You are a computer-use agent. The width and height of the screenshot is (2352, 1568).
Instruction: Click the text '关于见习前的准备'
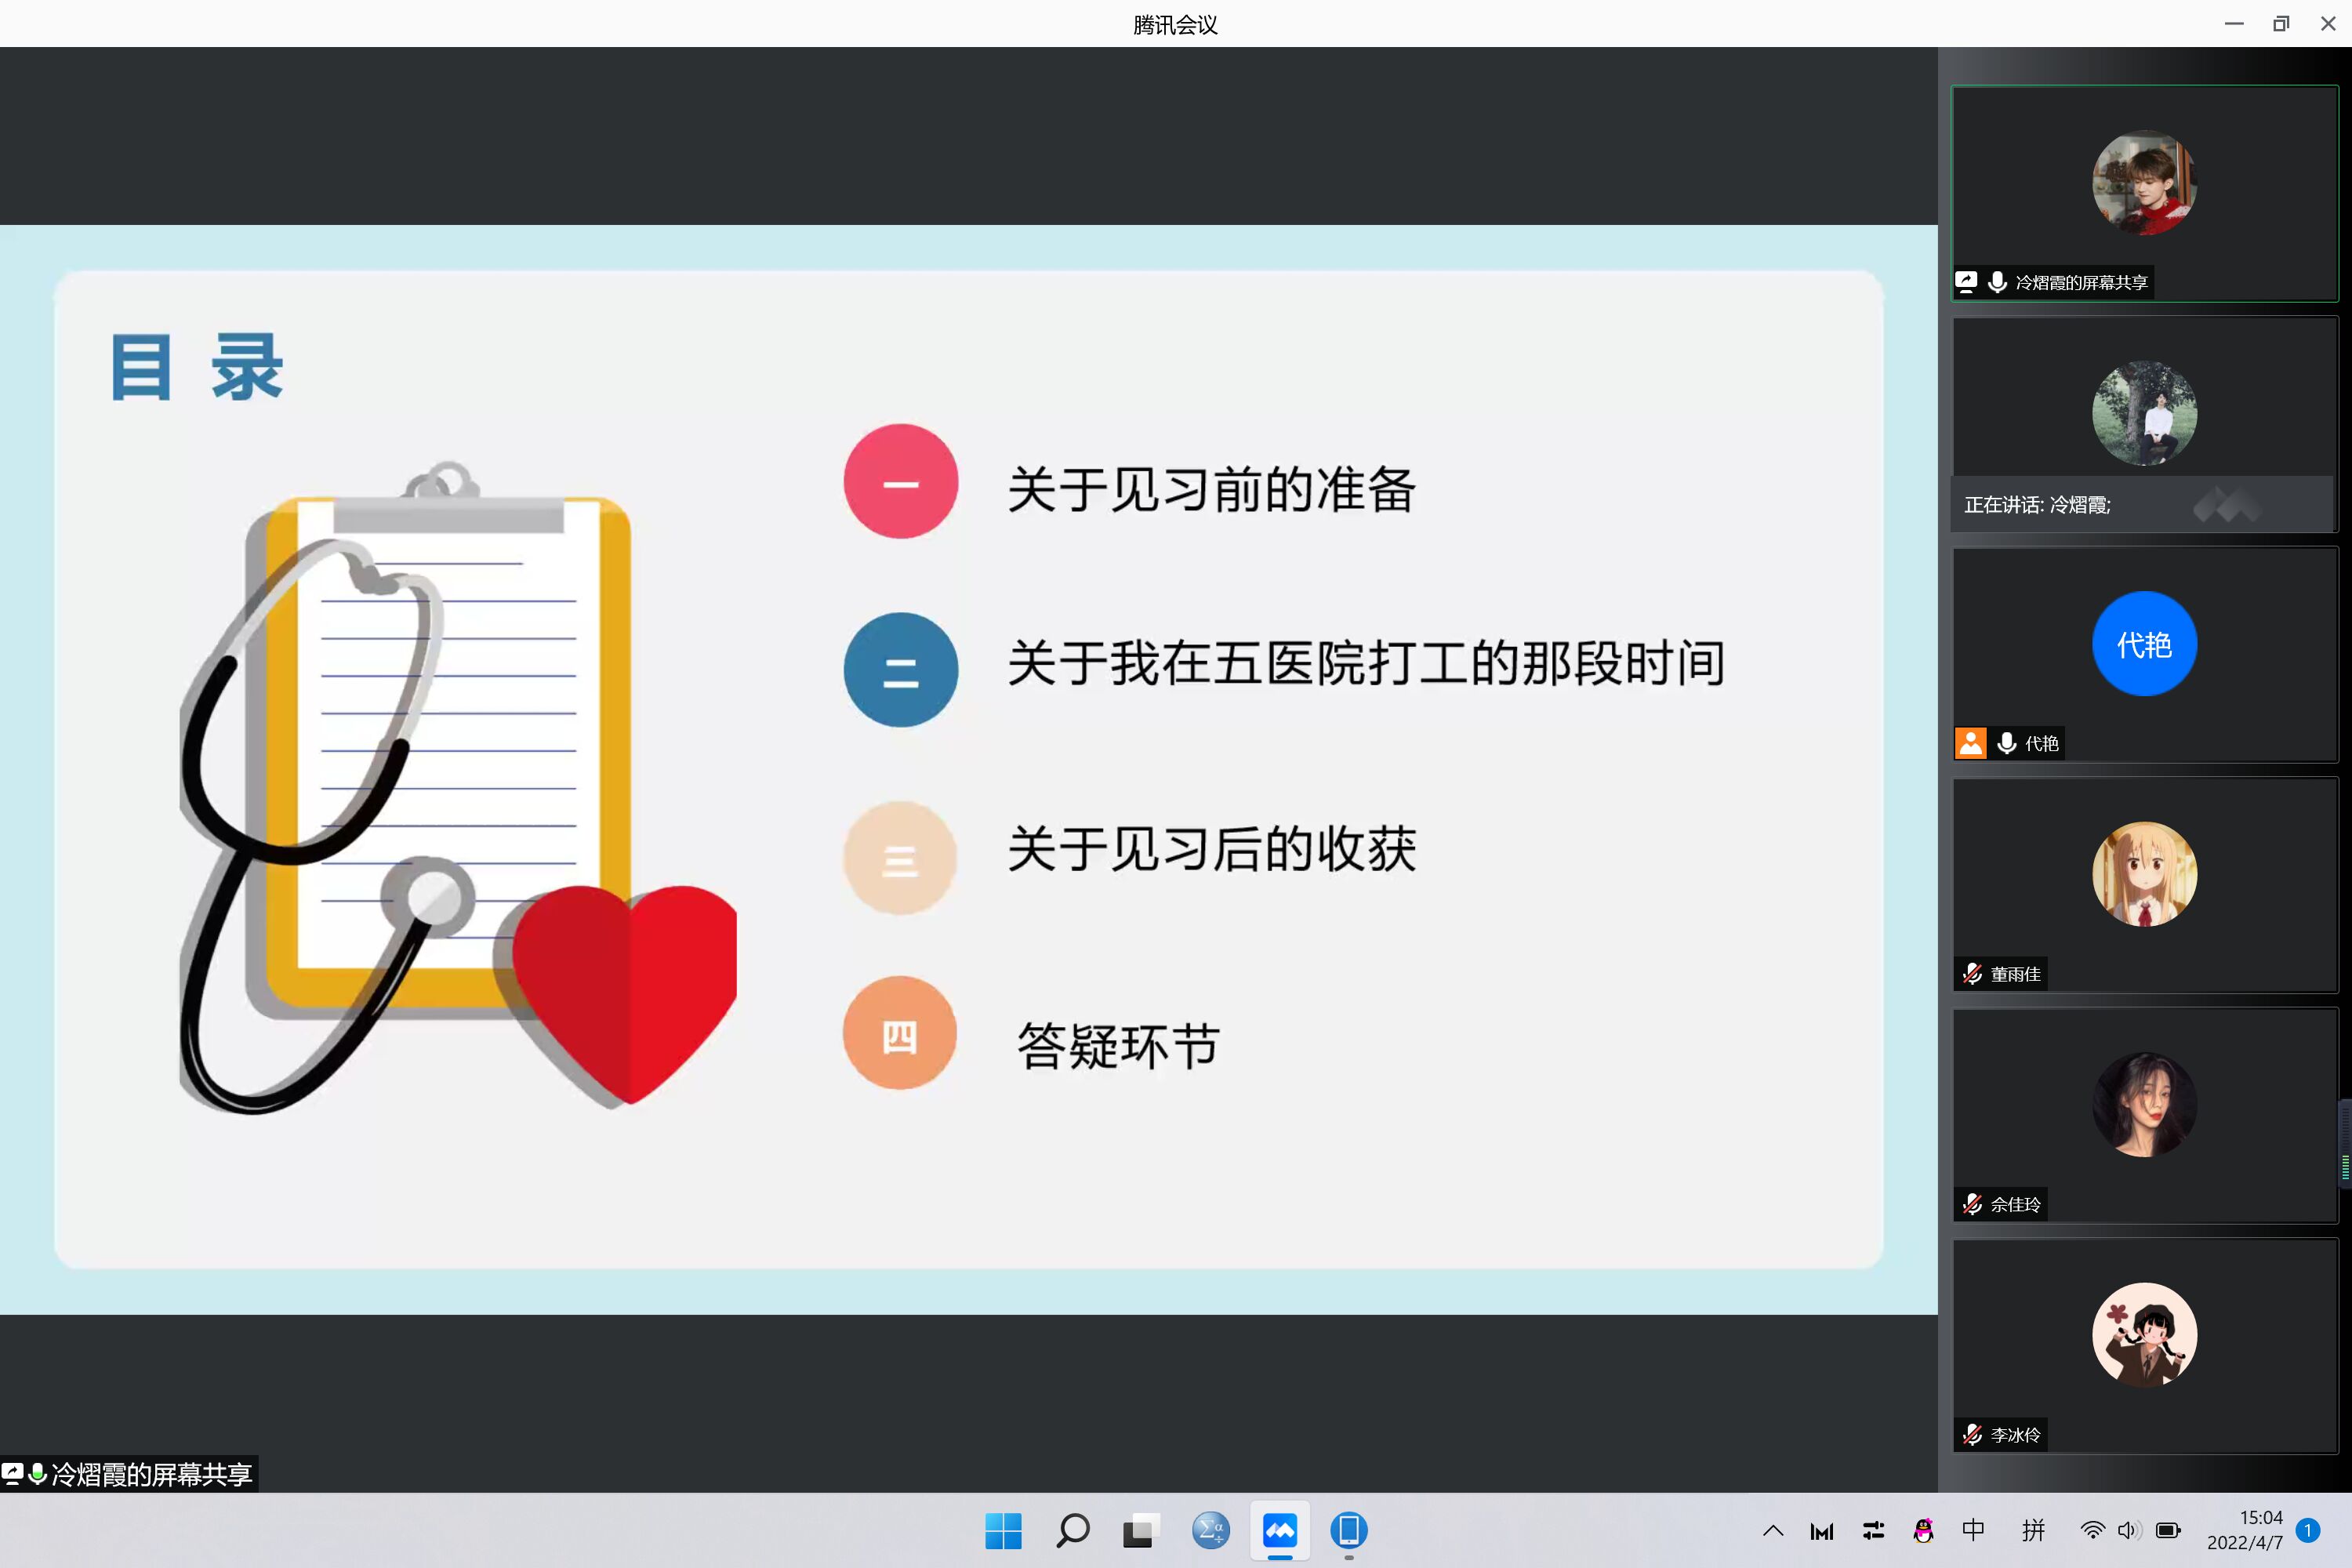1211,489
